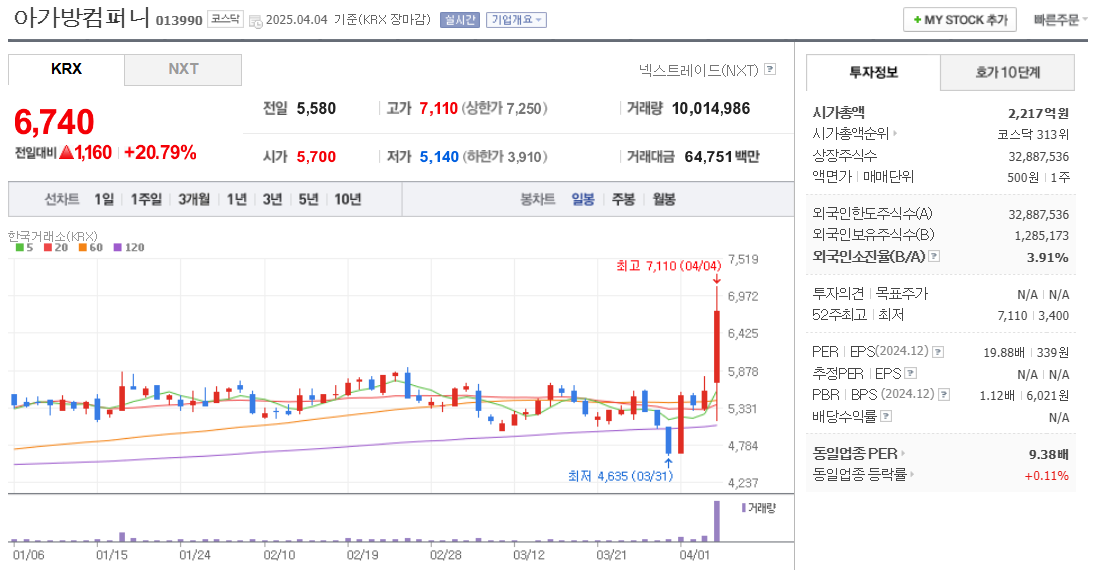The width and height of the screenshot is (1105, 570).
Task: Click the 거래량 value 10,014,986
Action: click(710, 109)
